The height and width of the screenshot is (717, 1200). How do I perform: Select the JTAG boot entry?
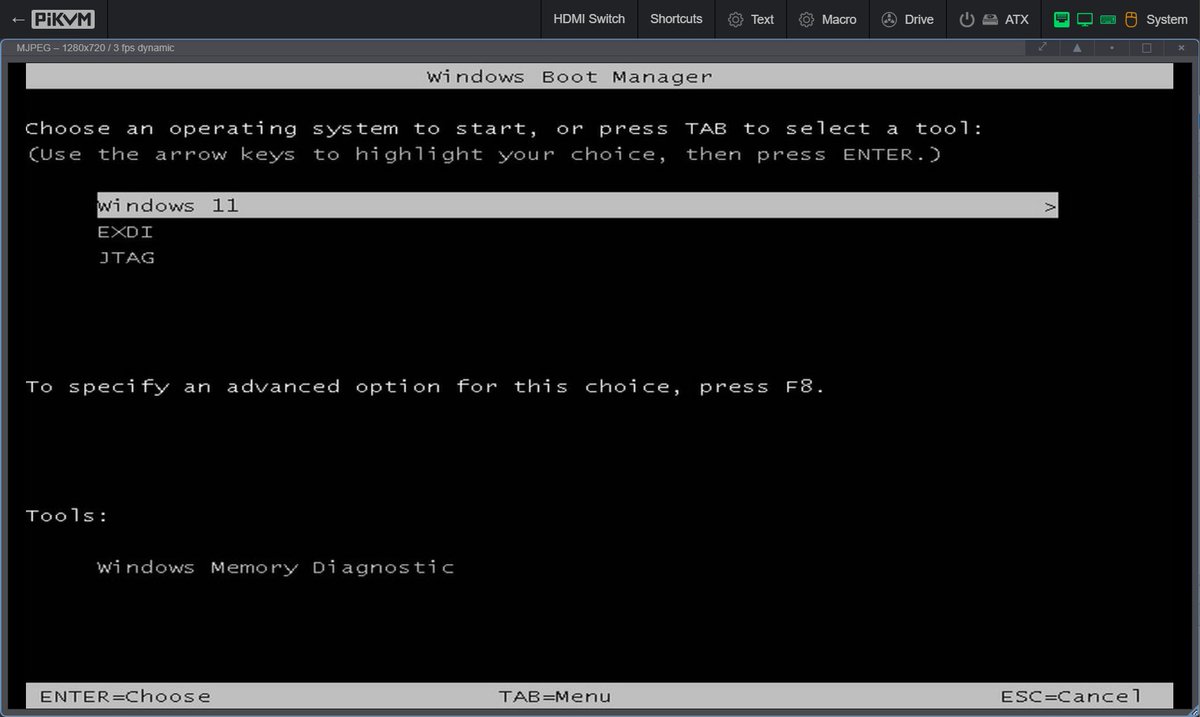point(126,258)
